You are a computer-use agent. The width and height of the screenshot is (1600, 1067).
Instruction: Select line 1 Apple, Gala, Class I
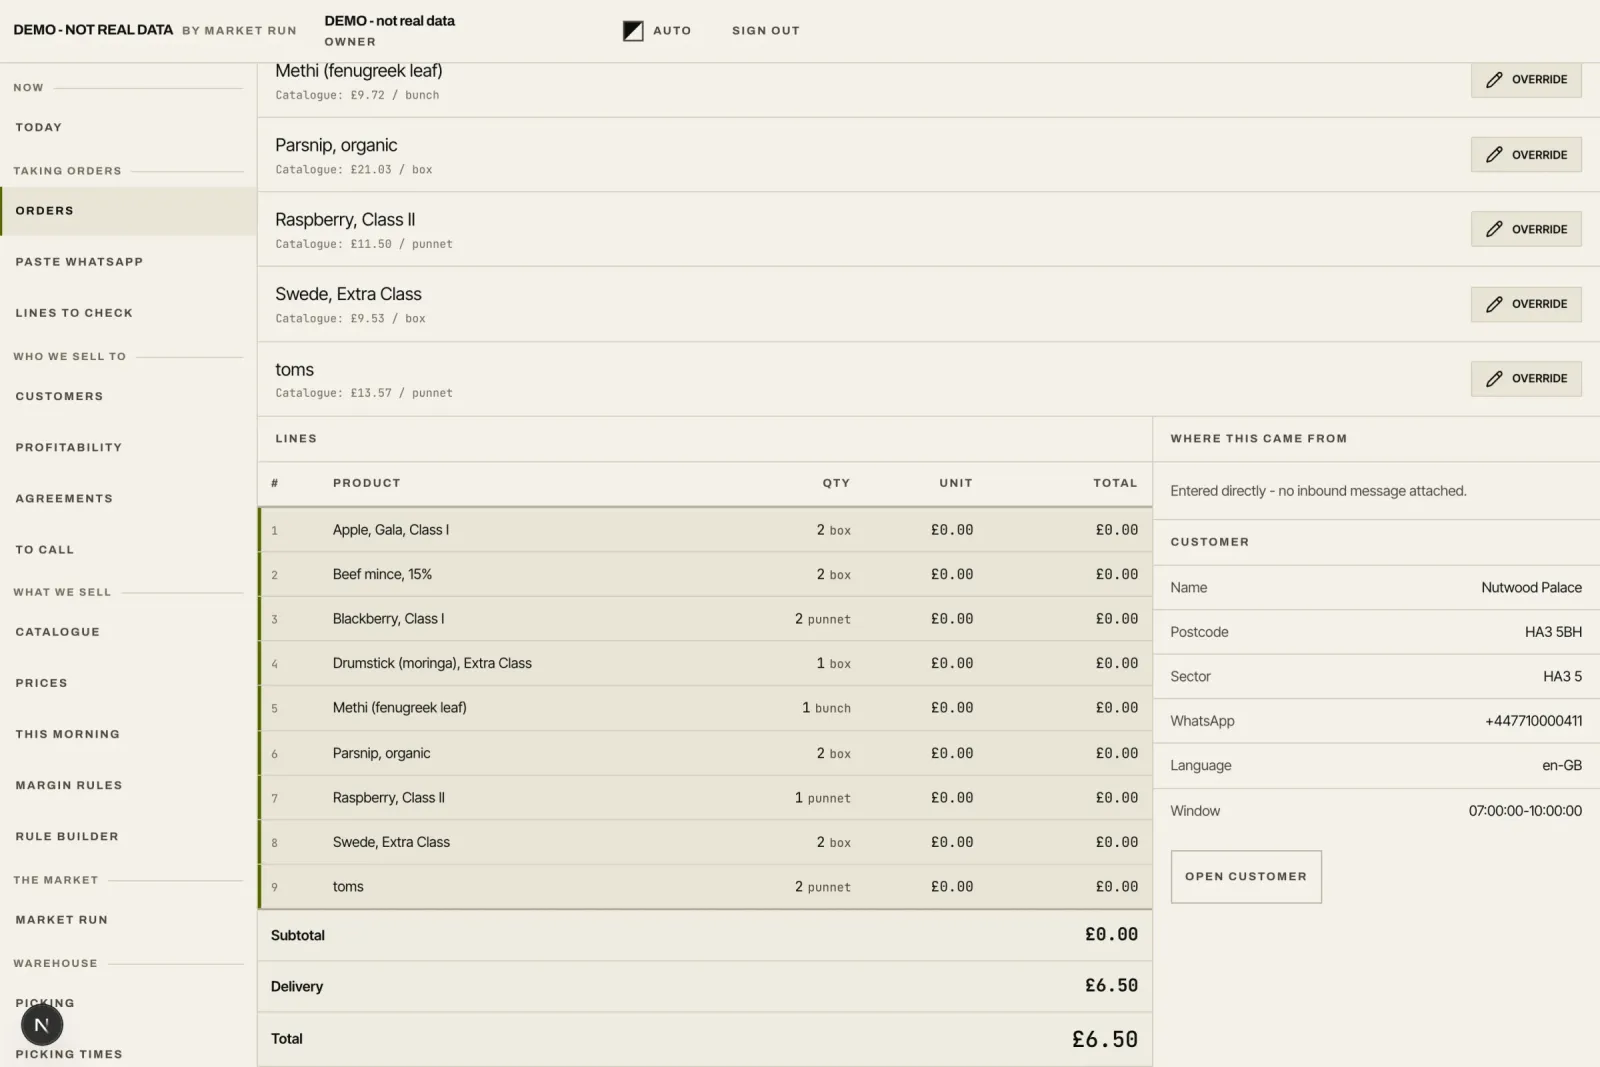[x=705, y=530]
